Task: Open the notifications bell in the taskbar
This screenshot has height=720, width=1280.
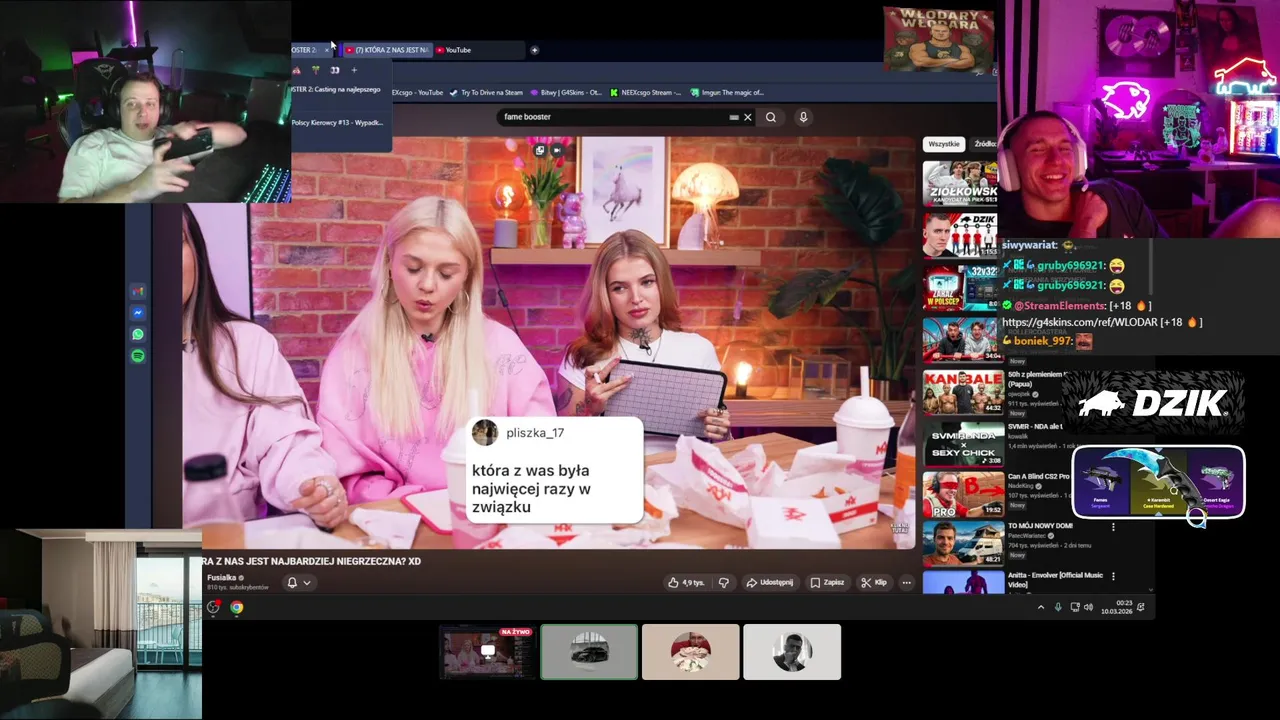Action: click(1141, 607)
